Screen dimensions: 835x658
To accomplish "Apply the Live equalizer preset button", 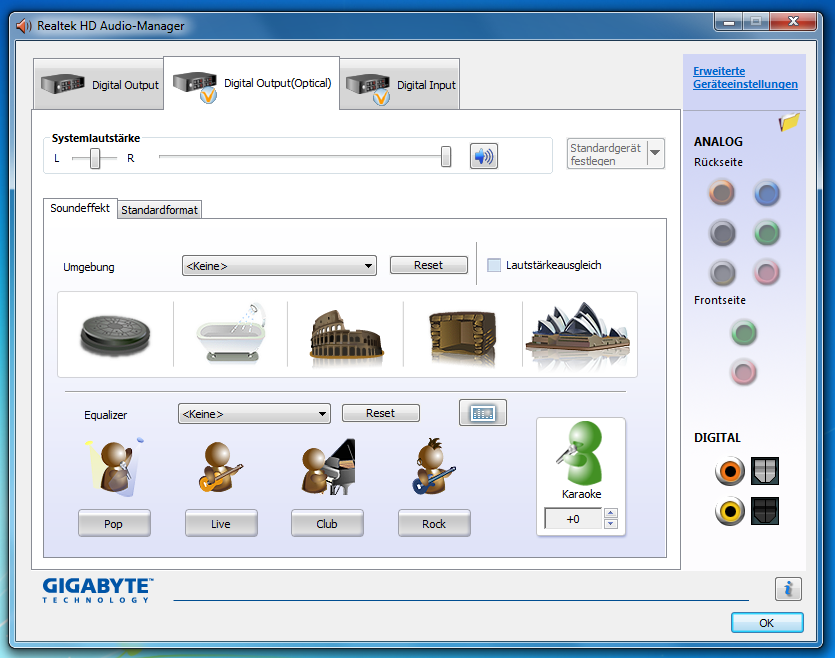I will click(x=221, y=523).
